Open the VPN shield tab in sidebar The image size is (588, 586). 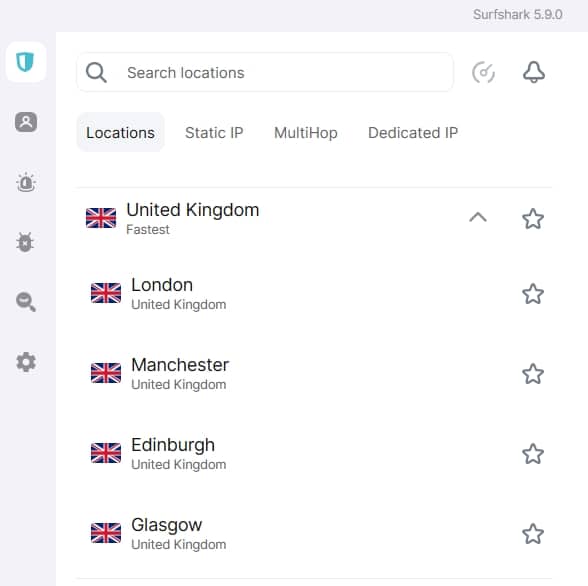click(x=26, y=62)
